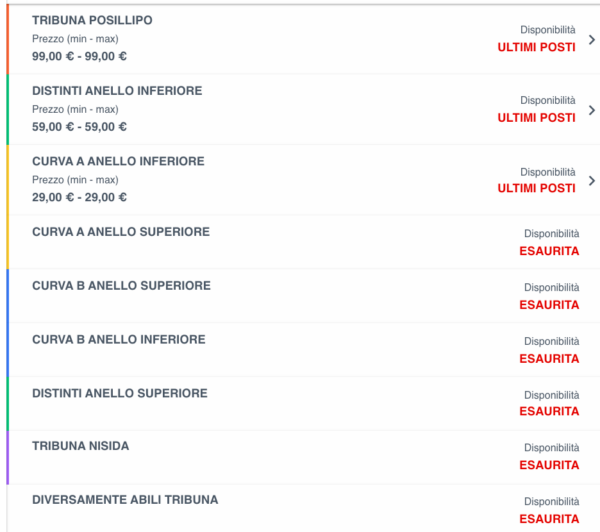Click ULTIMI POSTI status for Tribuna Posillipo
The height and width of the screenshot is (532, 600).
coord(536,48)
